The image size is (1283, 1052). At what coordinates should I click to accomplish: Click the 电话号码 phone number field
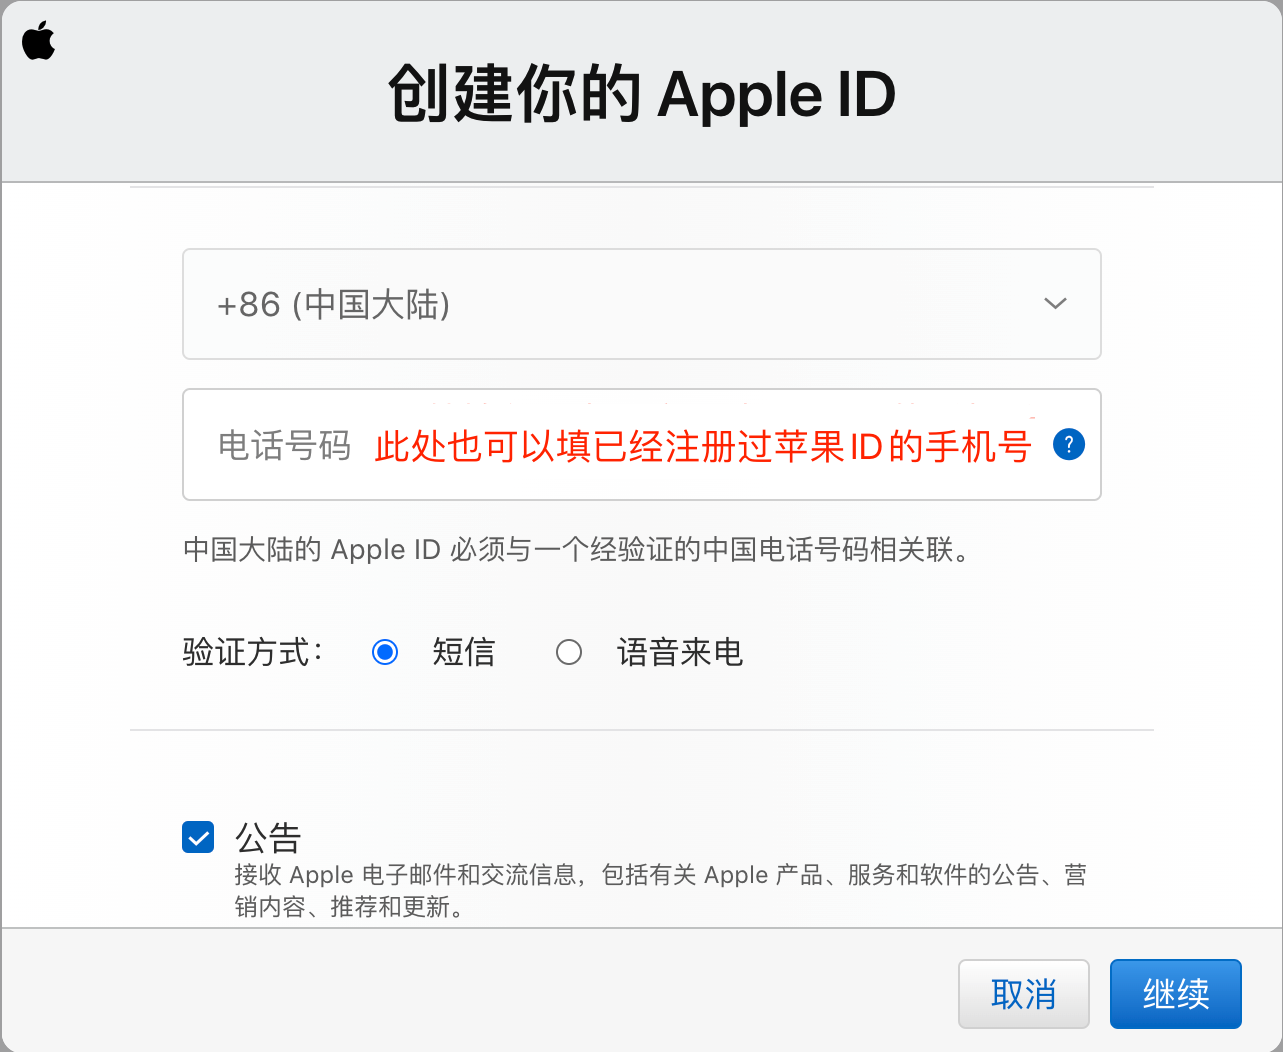pos(641,444)
